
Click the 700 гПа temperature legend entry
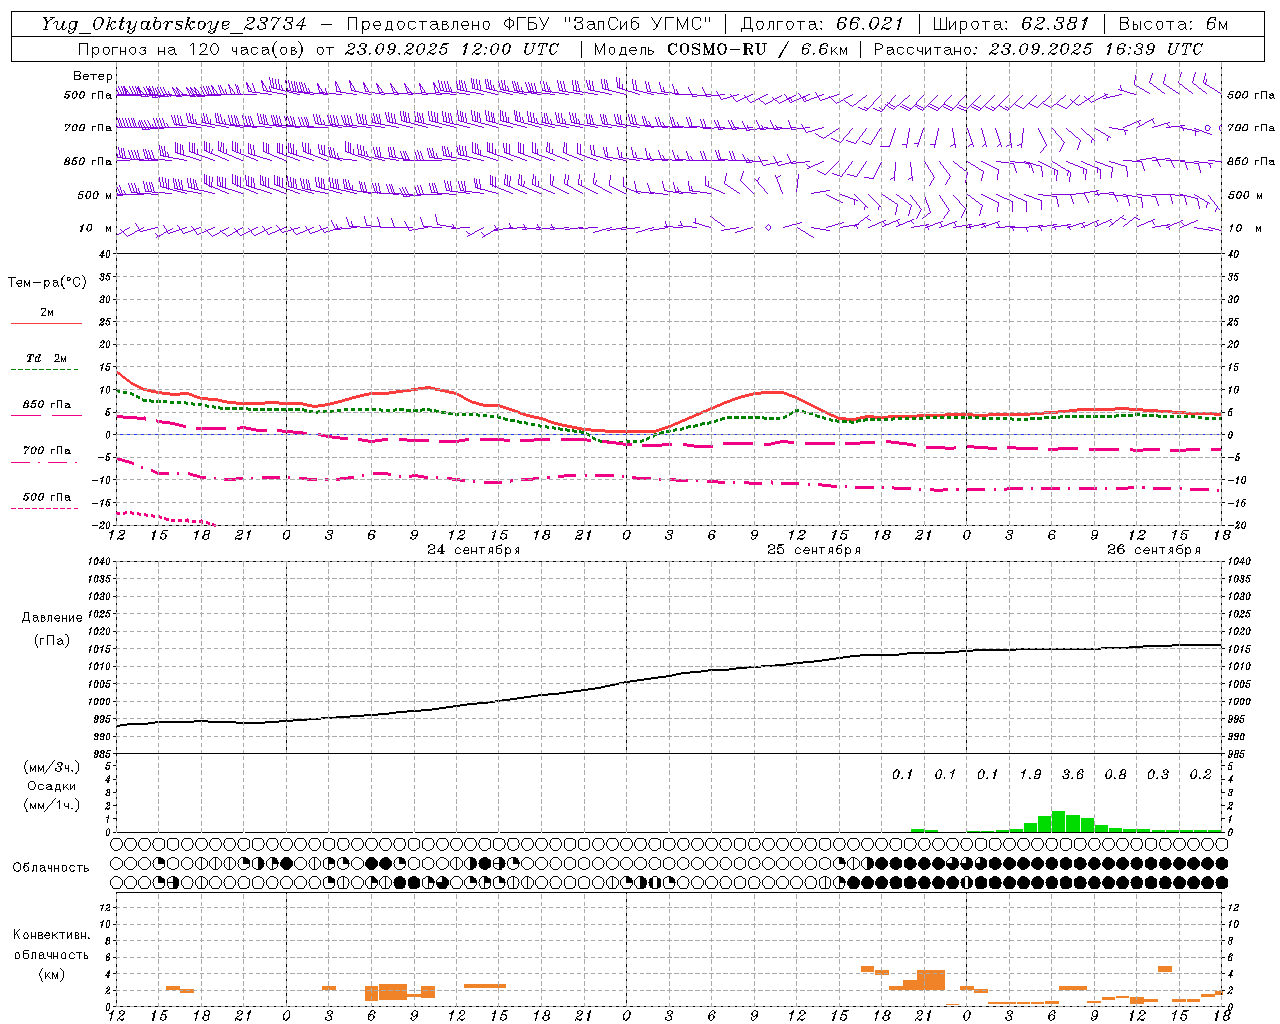click(x=46, y=451)
